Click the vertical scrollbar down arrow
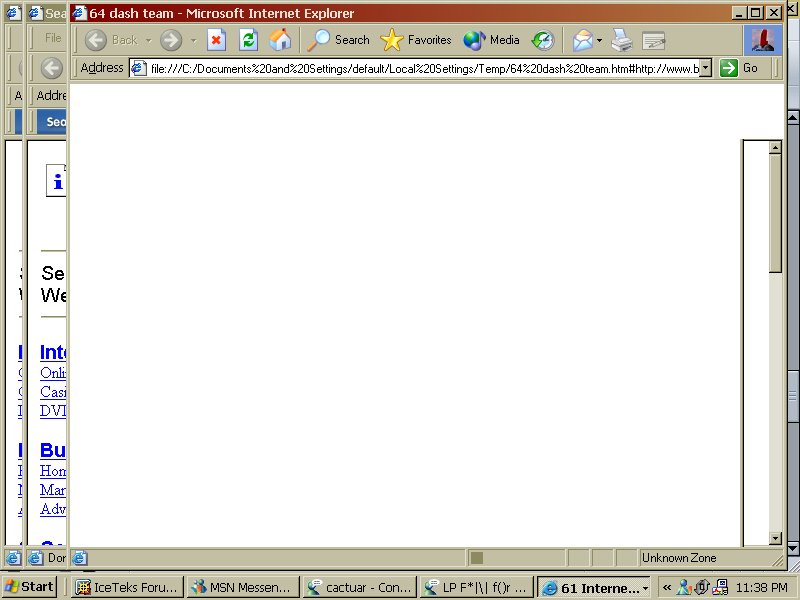 (775, 538)
